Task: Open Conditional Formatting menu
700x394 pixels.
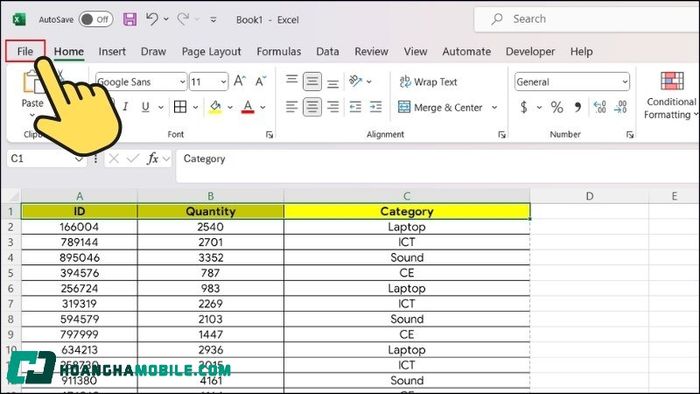Action: click(671, 95)
